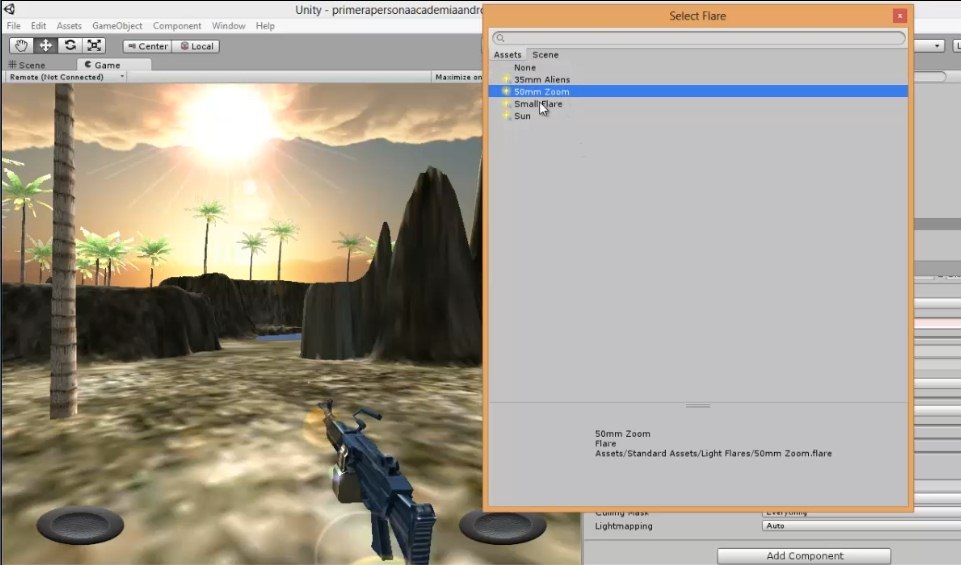The width and height of the screenshot is (961, 565).
Task: Close the Select Flare window
Action: pyautogui.click(x=899, y=16)
